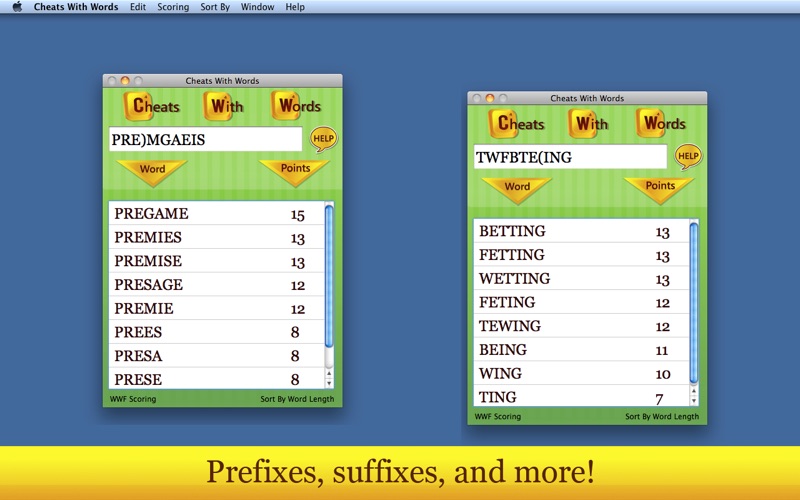
Task: Open the Cheats With Words application menu
Action: coord(76,7)
